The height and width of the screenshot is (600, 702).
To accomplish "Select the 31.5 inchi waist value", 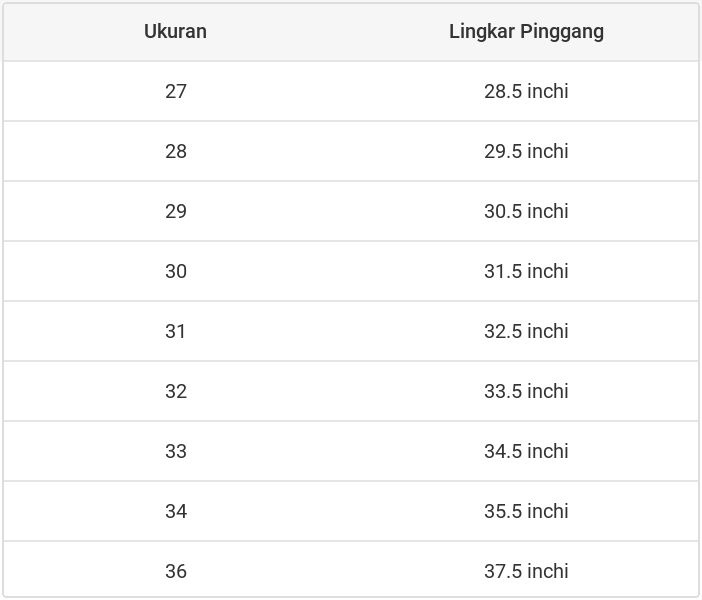I will pos(526,271).
